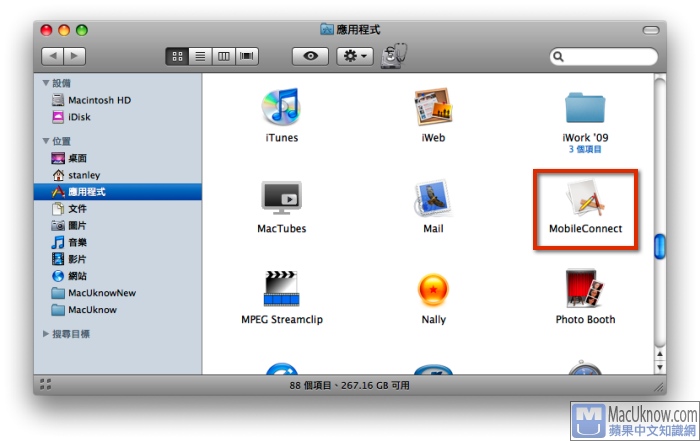Image resolution: width=700 pixels, height=441 pixels.
Task: Click the blue vertical scrollbar thumb
Action: [x=659, y=246]
